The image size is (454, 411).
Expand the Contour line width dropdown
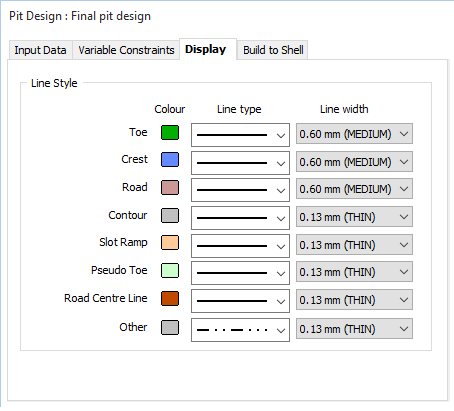pyautogui.click(x=354, y=217)
